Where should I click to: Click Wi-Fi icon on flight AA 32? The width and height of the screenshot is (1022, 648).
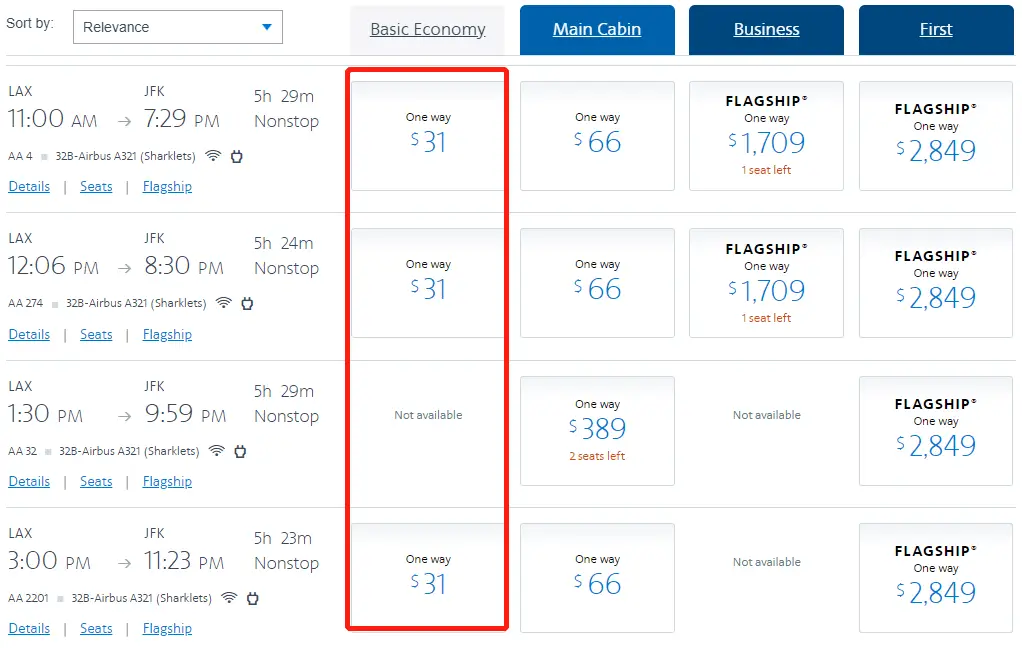pyautogui.click(x=216, y=451)
